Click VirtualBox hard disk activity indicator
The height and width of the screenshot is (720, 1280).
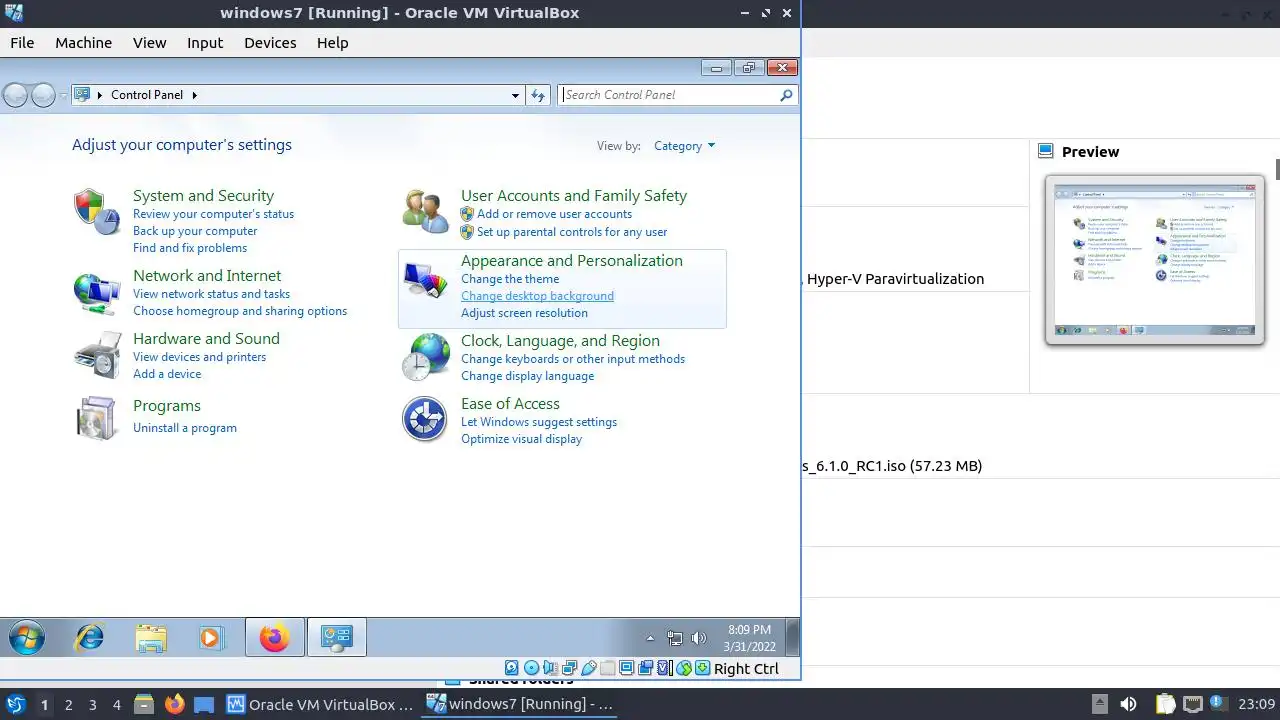click(511, 669)
